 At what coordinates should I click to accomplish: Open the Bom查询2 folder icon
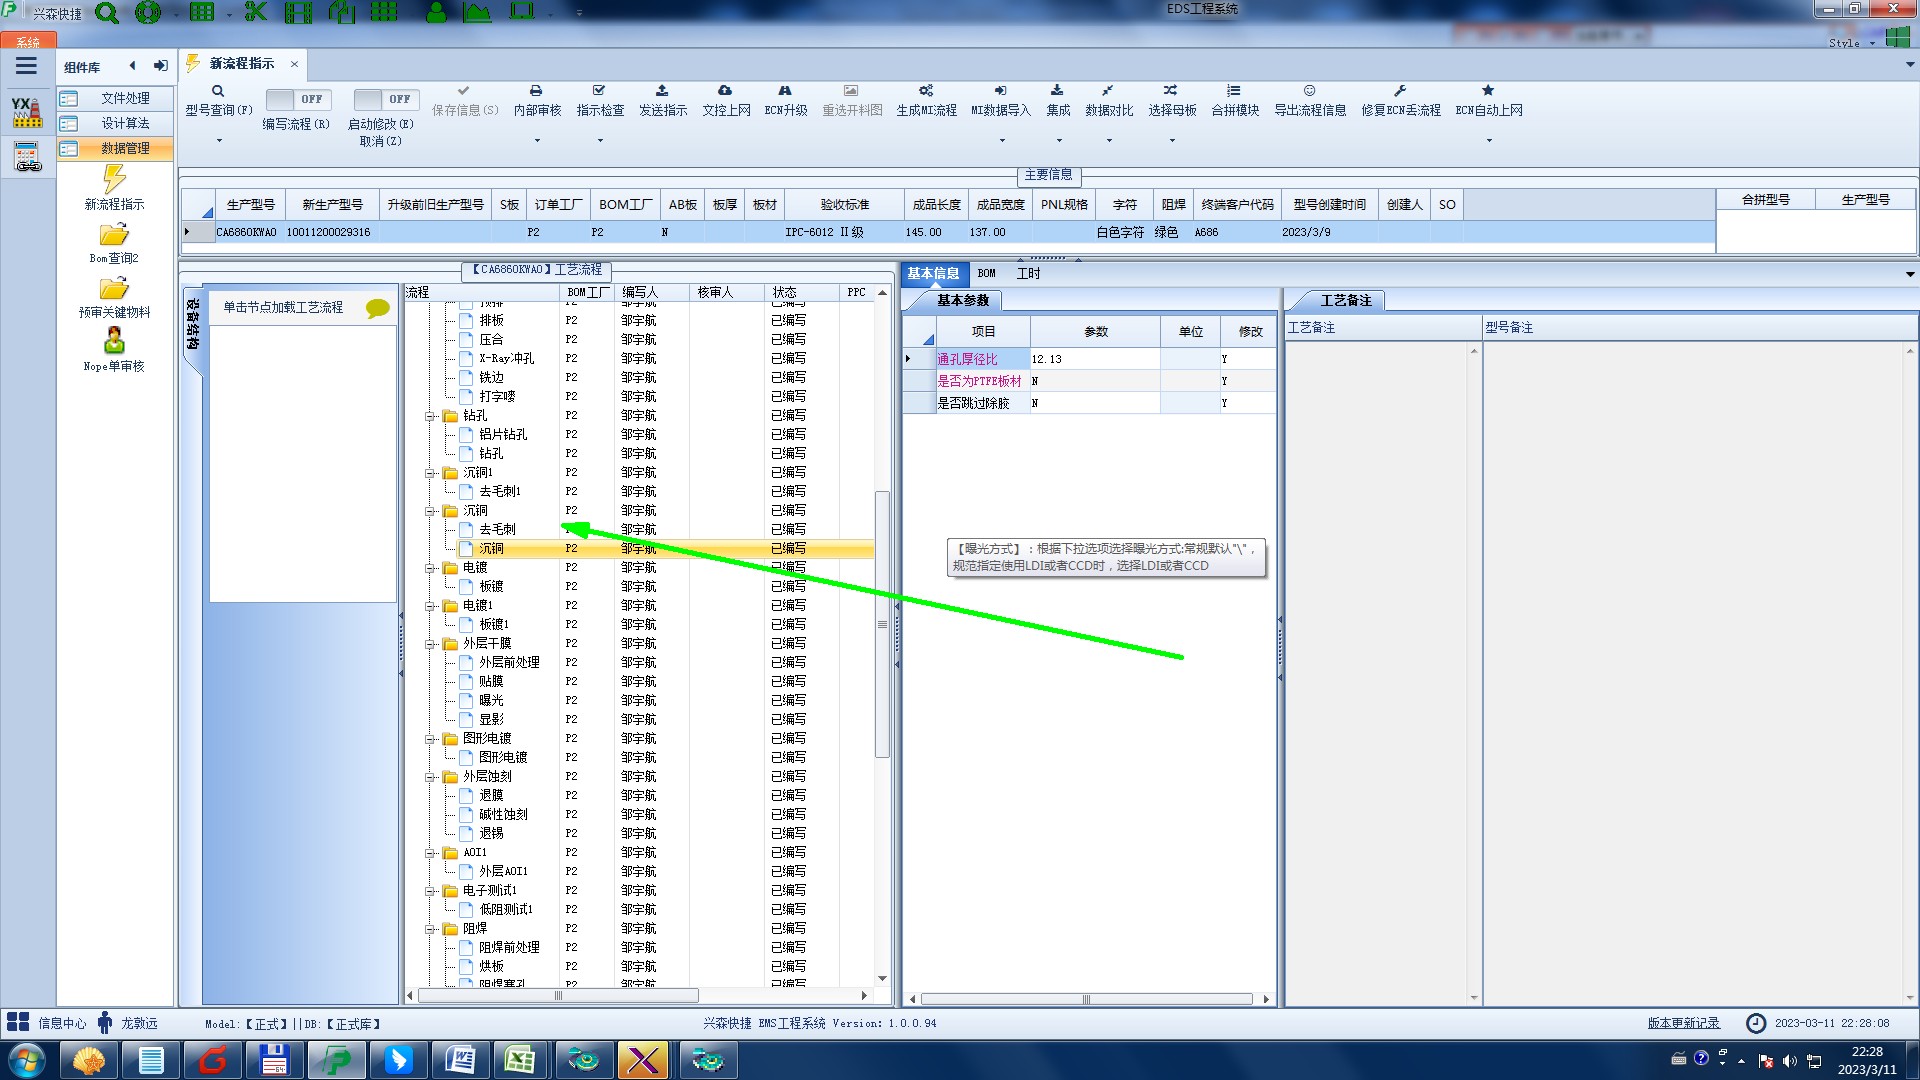114,235
